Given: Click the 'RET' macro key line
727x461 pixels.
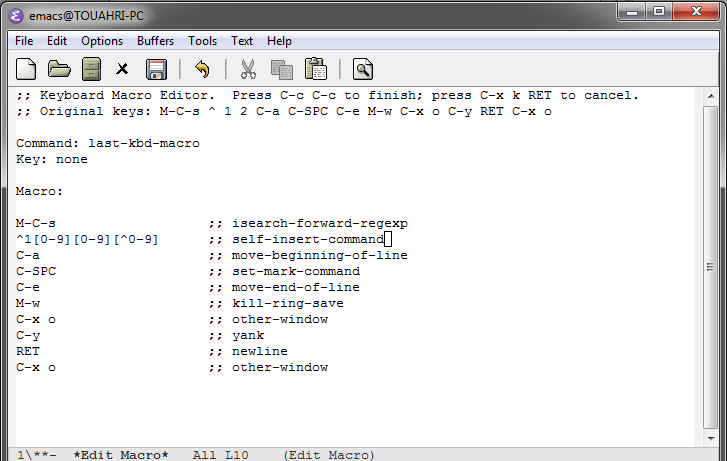Looking at the screenshot, I should [x=28, y=352].
